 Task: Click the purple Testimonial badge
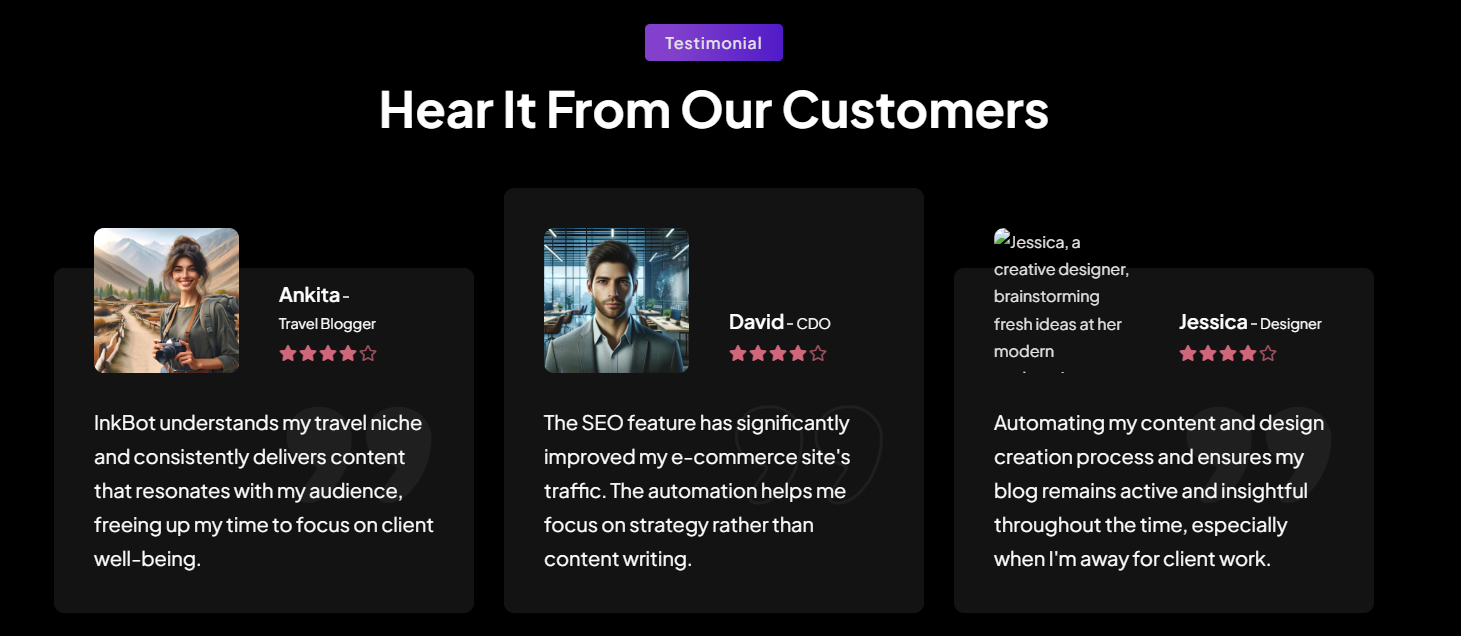(x=714, y=43)
